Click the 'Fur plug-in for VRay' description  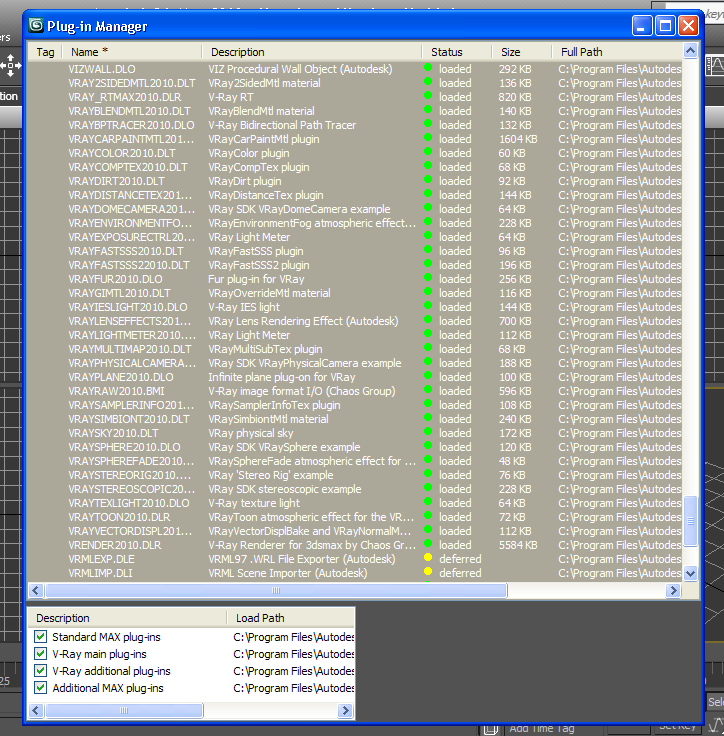point(256,279)
